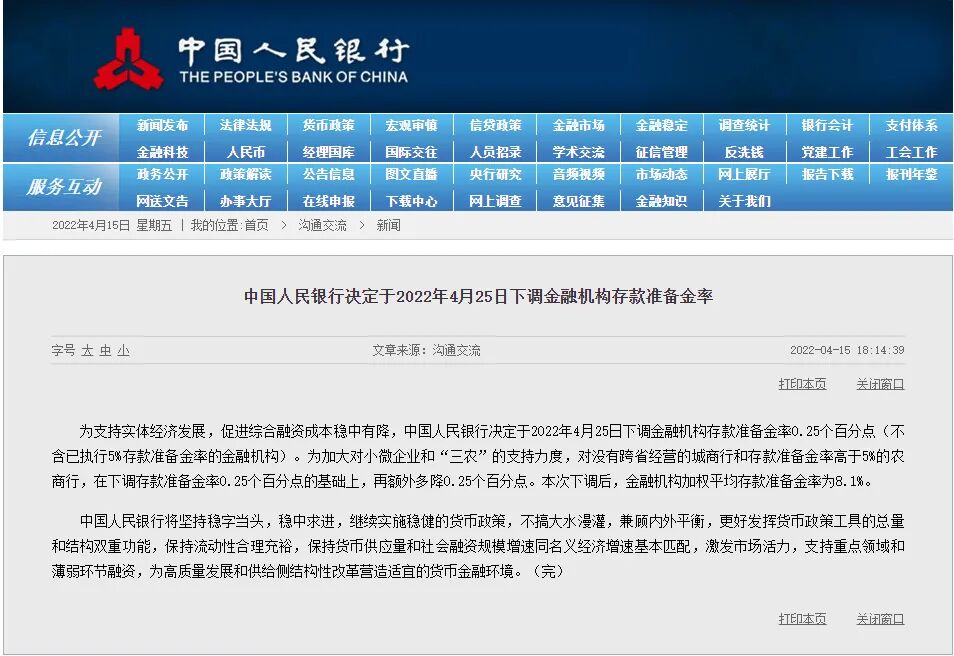
Task: Visit the 金融市场 section
Action: point(580,126)
